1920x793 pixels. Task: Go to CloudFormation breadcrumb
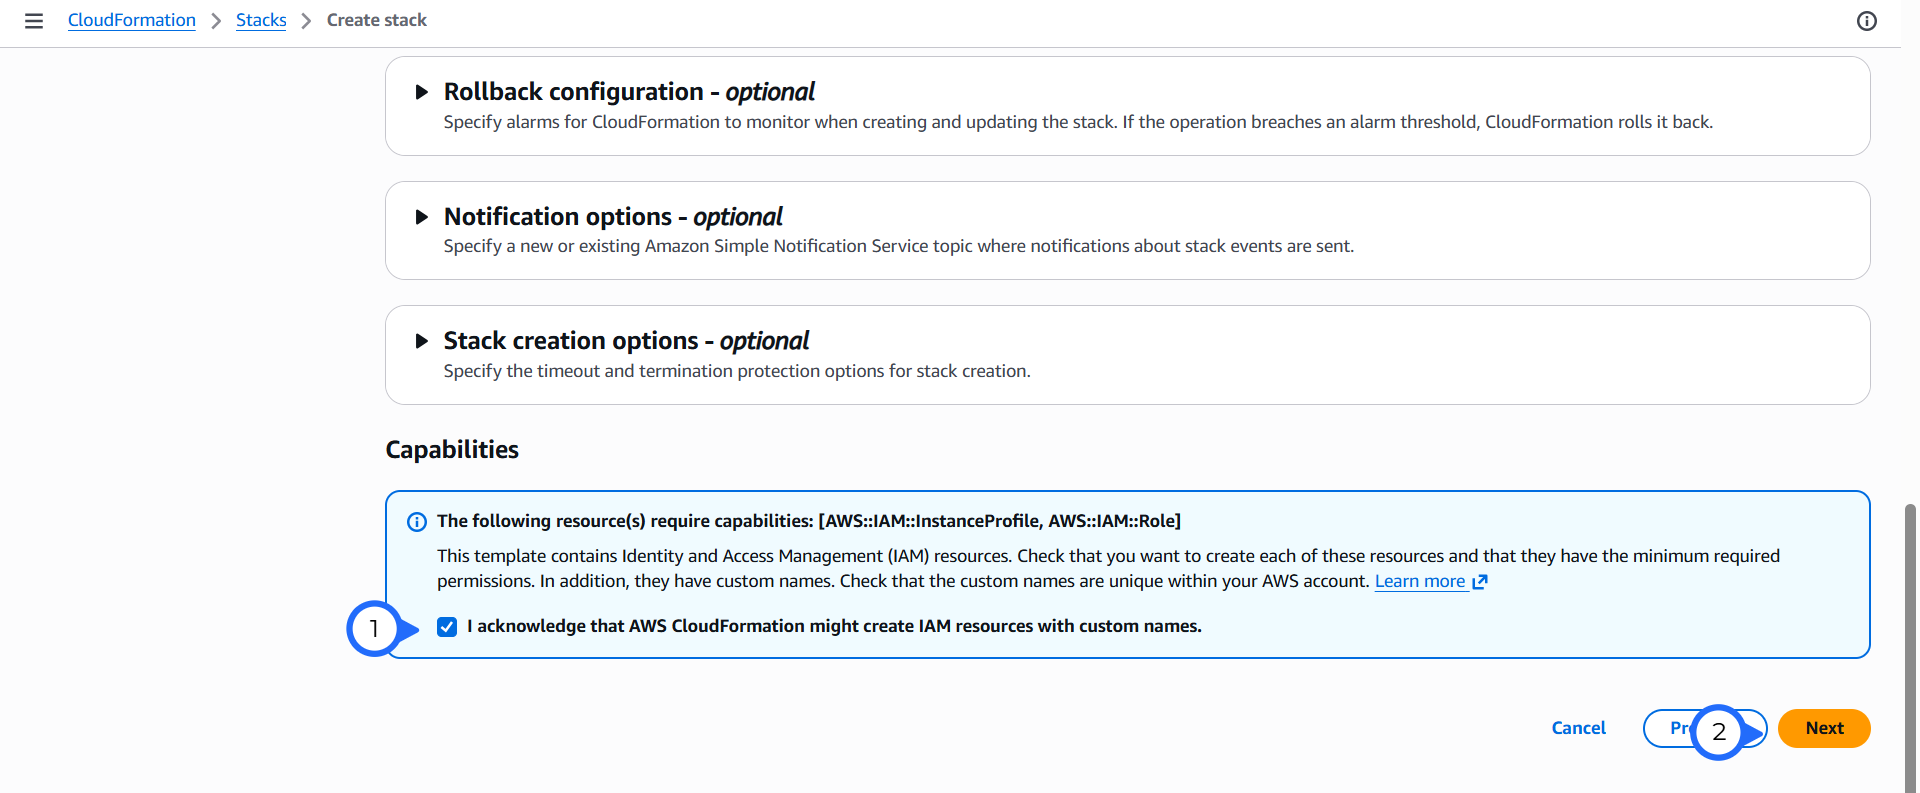(132, 20)
